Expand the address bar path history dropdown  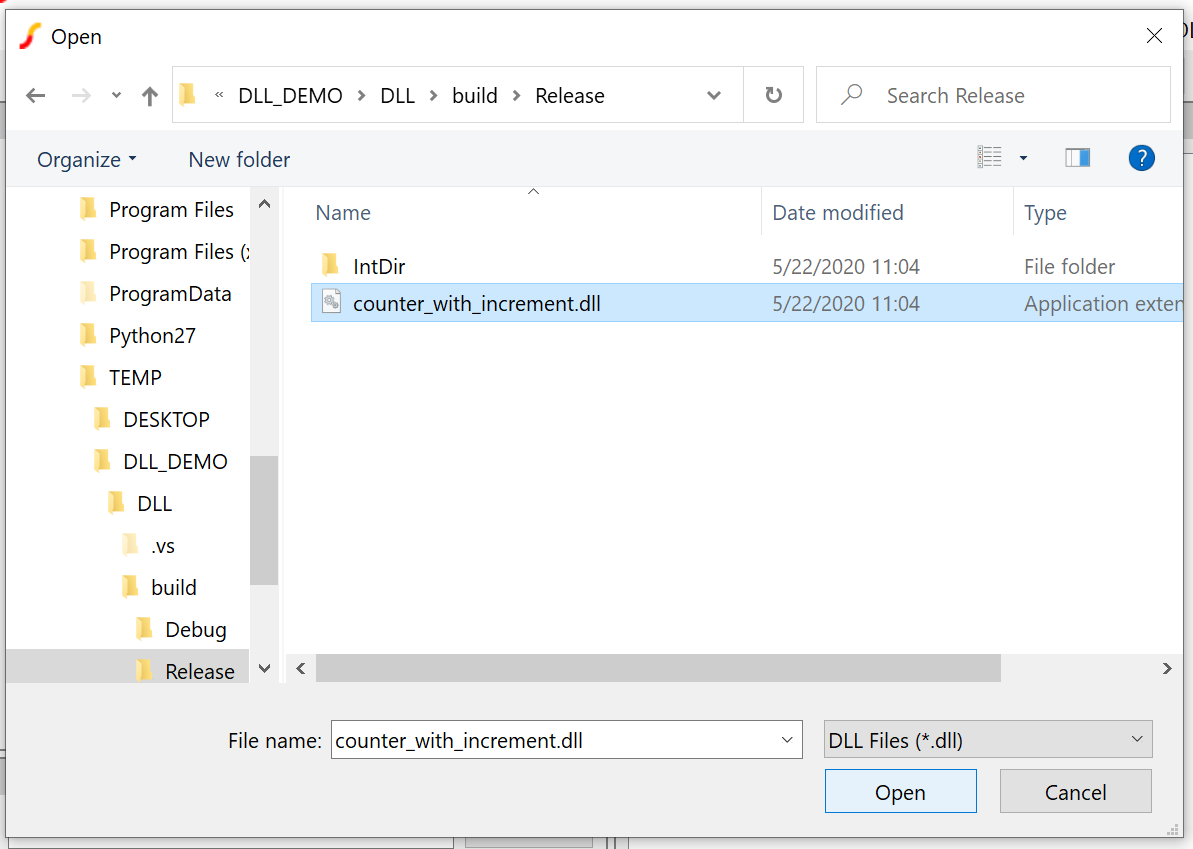coord(714,96)
